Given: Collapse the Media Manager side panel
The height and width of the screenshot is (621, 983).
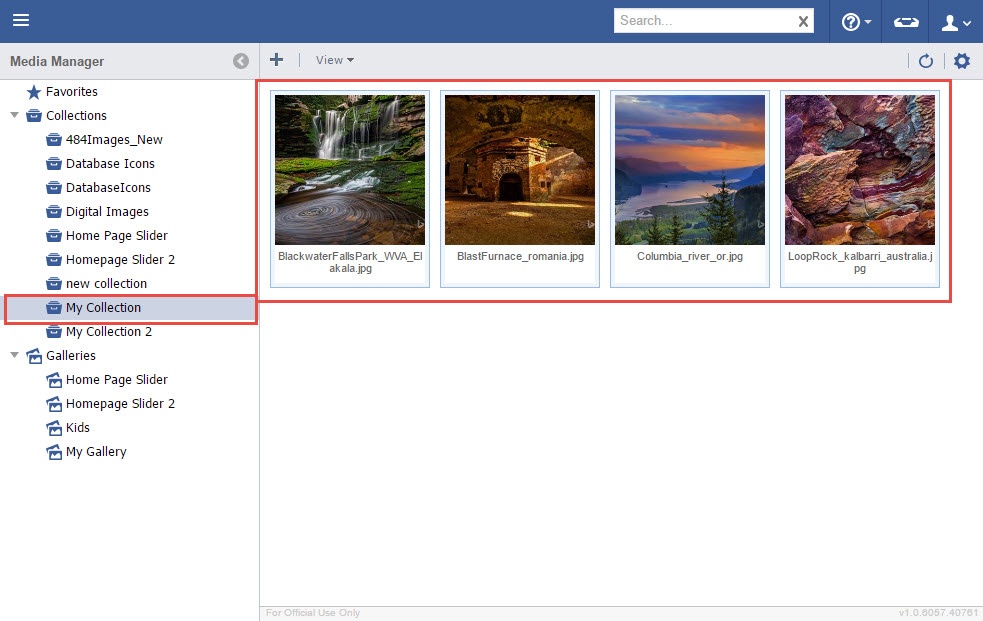Looking at the screenshot, I should [x=241, y=61].
